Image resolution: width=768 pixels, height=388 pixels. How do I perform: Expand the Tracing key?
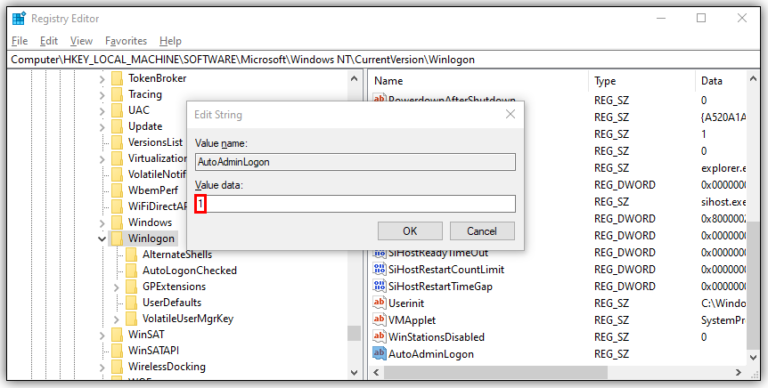click(102, 95)
